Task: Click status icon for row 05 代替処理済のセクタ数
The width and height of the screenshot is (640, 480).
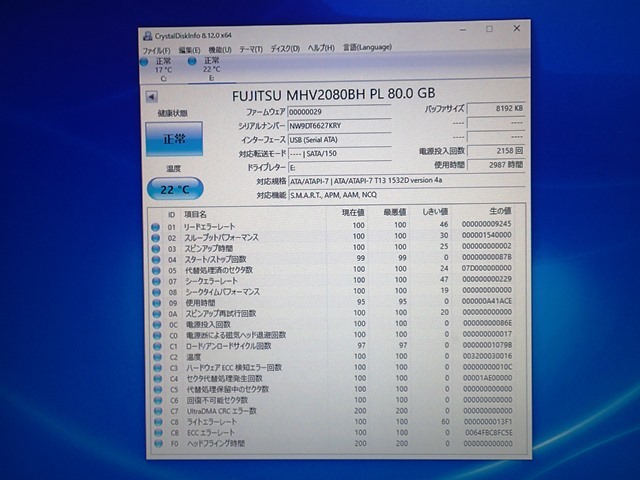Action: pos(156,271)
